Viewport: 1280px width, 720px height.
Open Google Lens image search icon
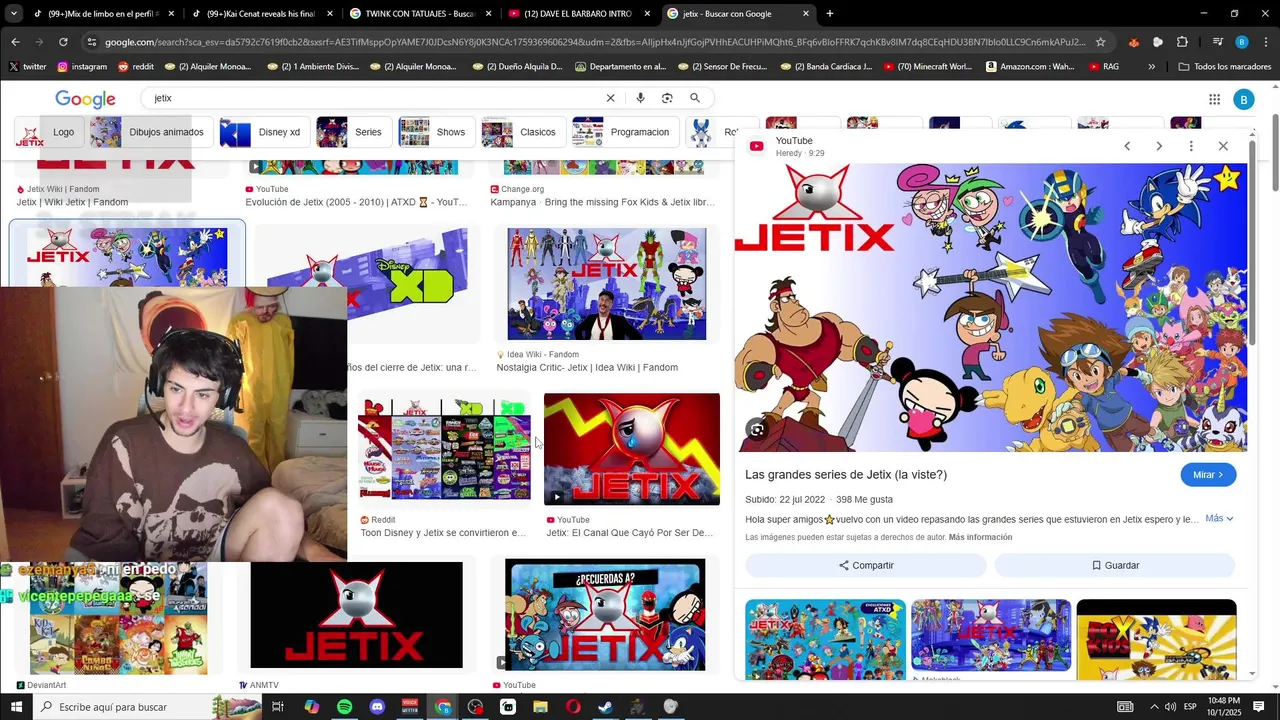(x=667, y=98)
